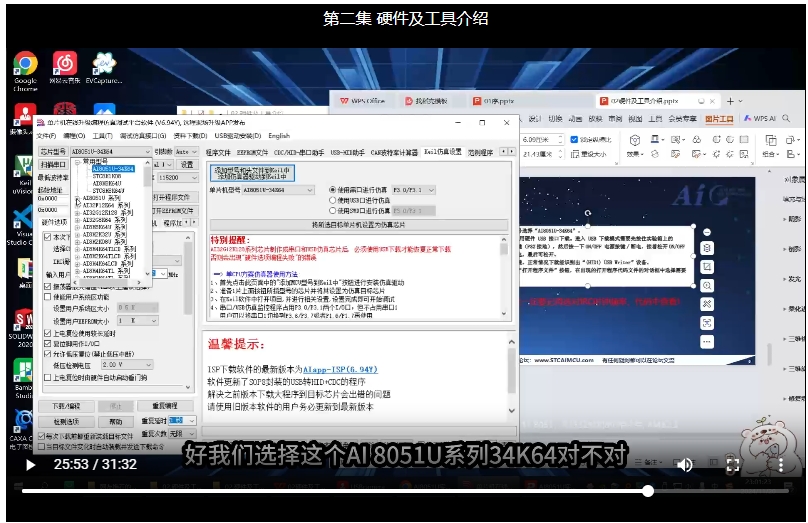Toggle auto-download when target file changes checkbox

point(42,447)
